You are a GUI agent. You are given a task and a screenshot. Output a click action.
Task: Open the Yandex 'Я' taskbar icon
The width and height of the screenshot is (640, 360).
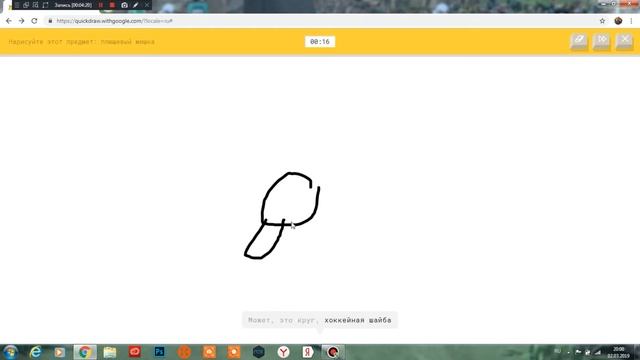tap(308, 352)
